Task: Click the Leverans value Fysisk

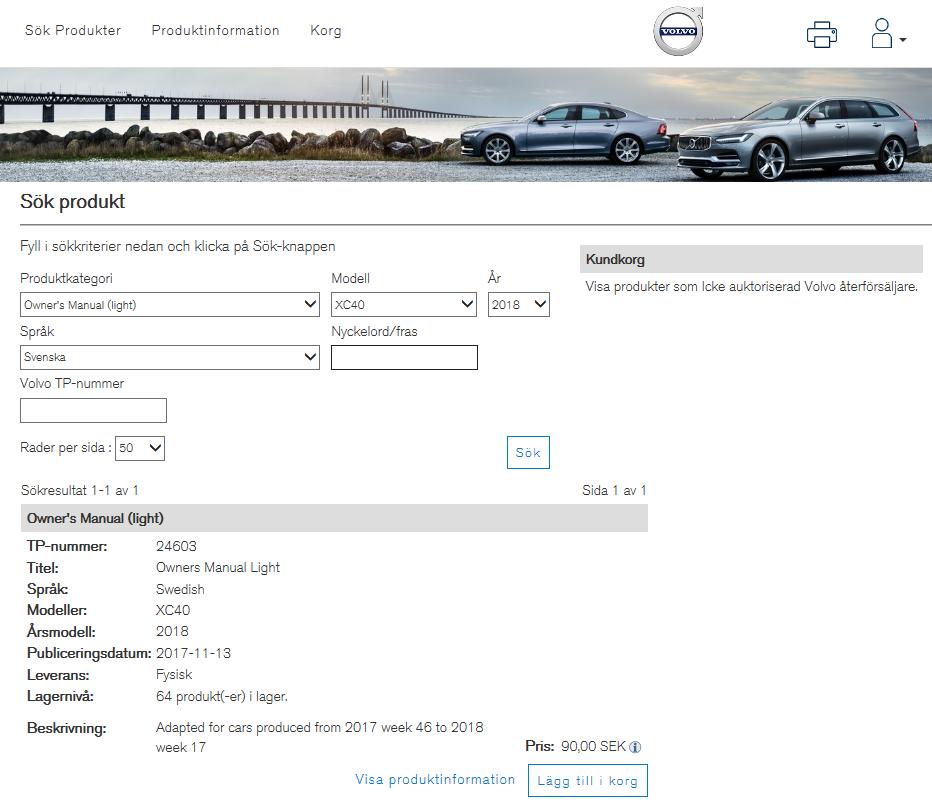Action: (174, 675)
